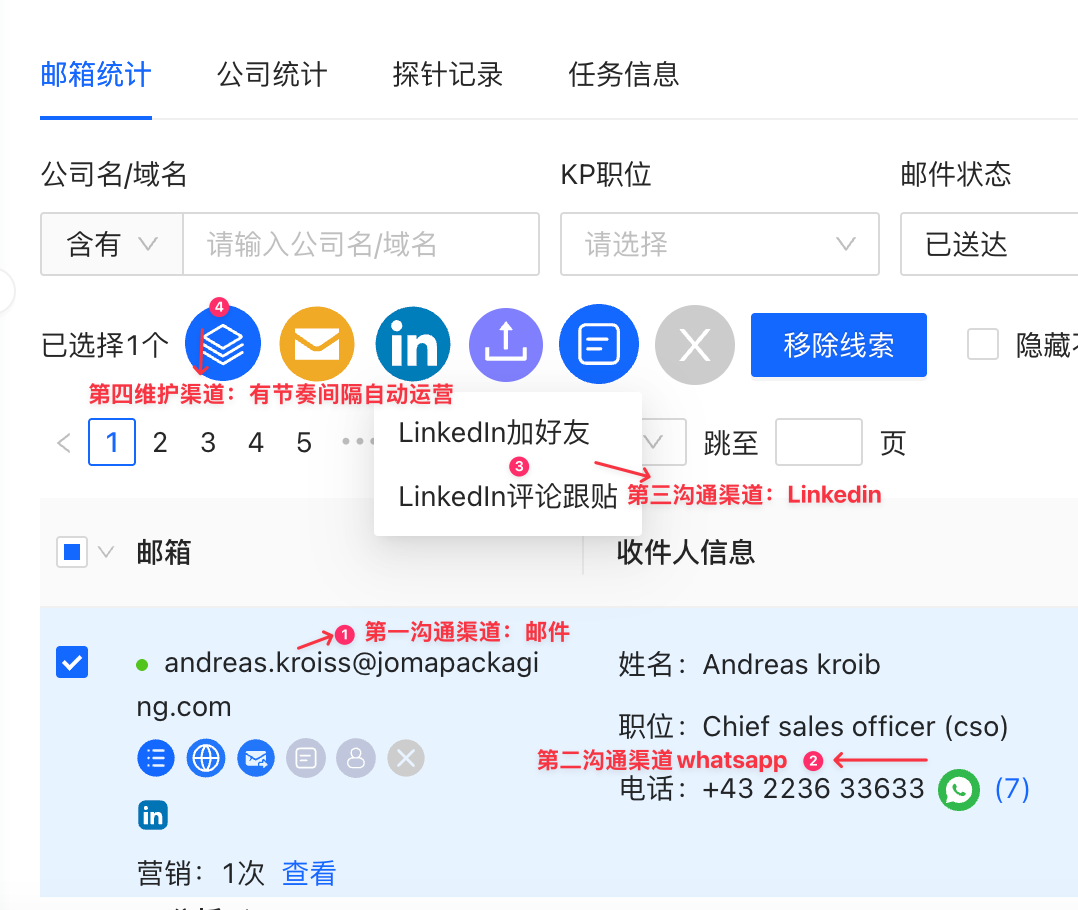1078x910 pixels.
Task: Focus the 请输入公司名/域名 input field
Action: click(361, 244)
